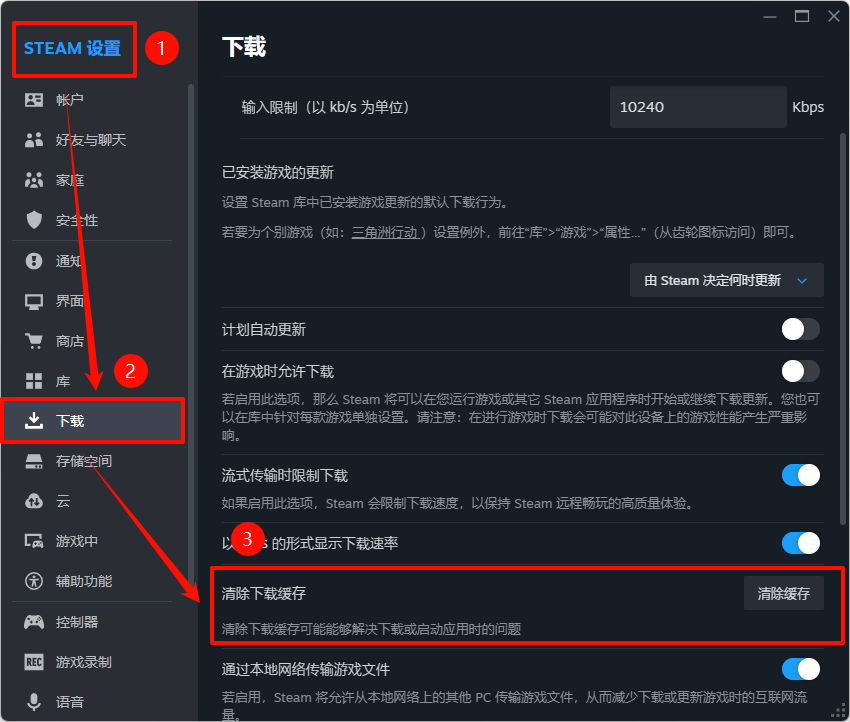Click the drive icon beside 存储空间
Viewport: 850px width, 722px height.
pos(34,461)
